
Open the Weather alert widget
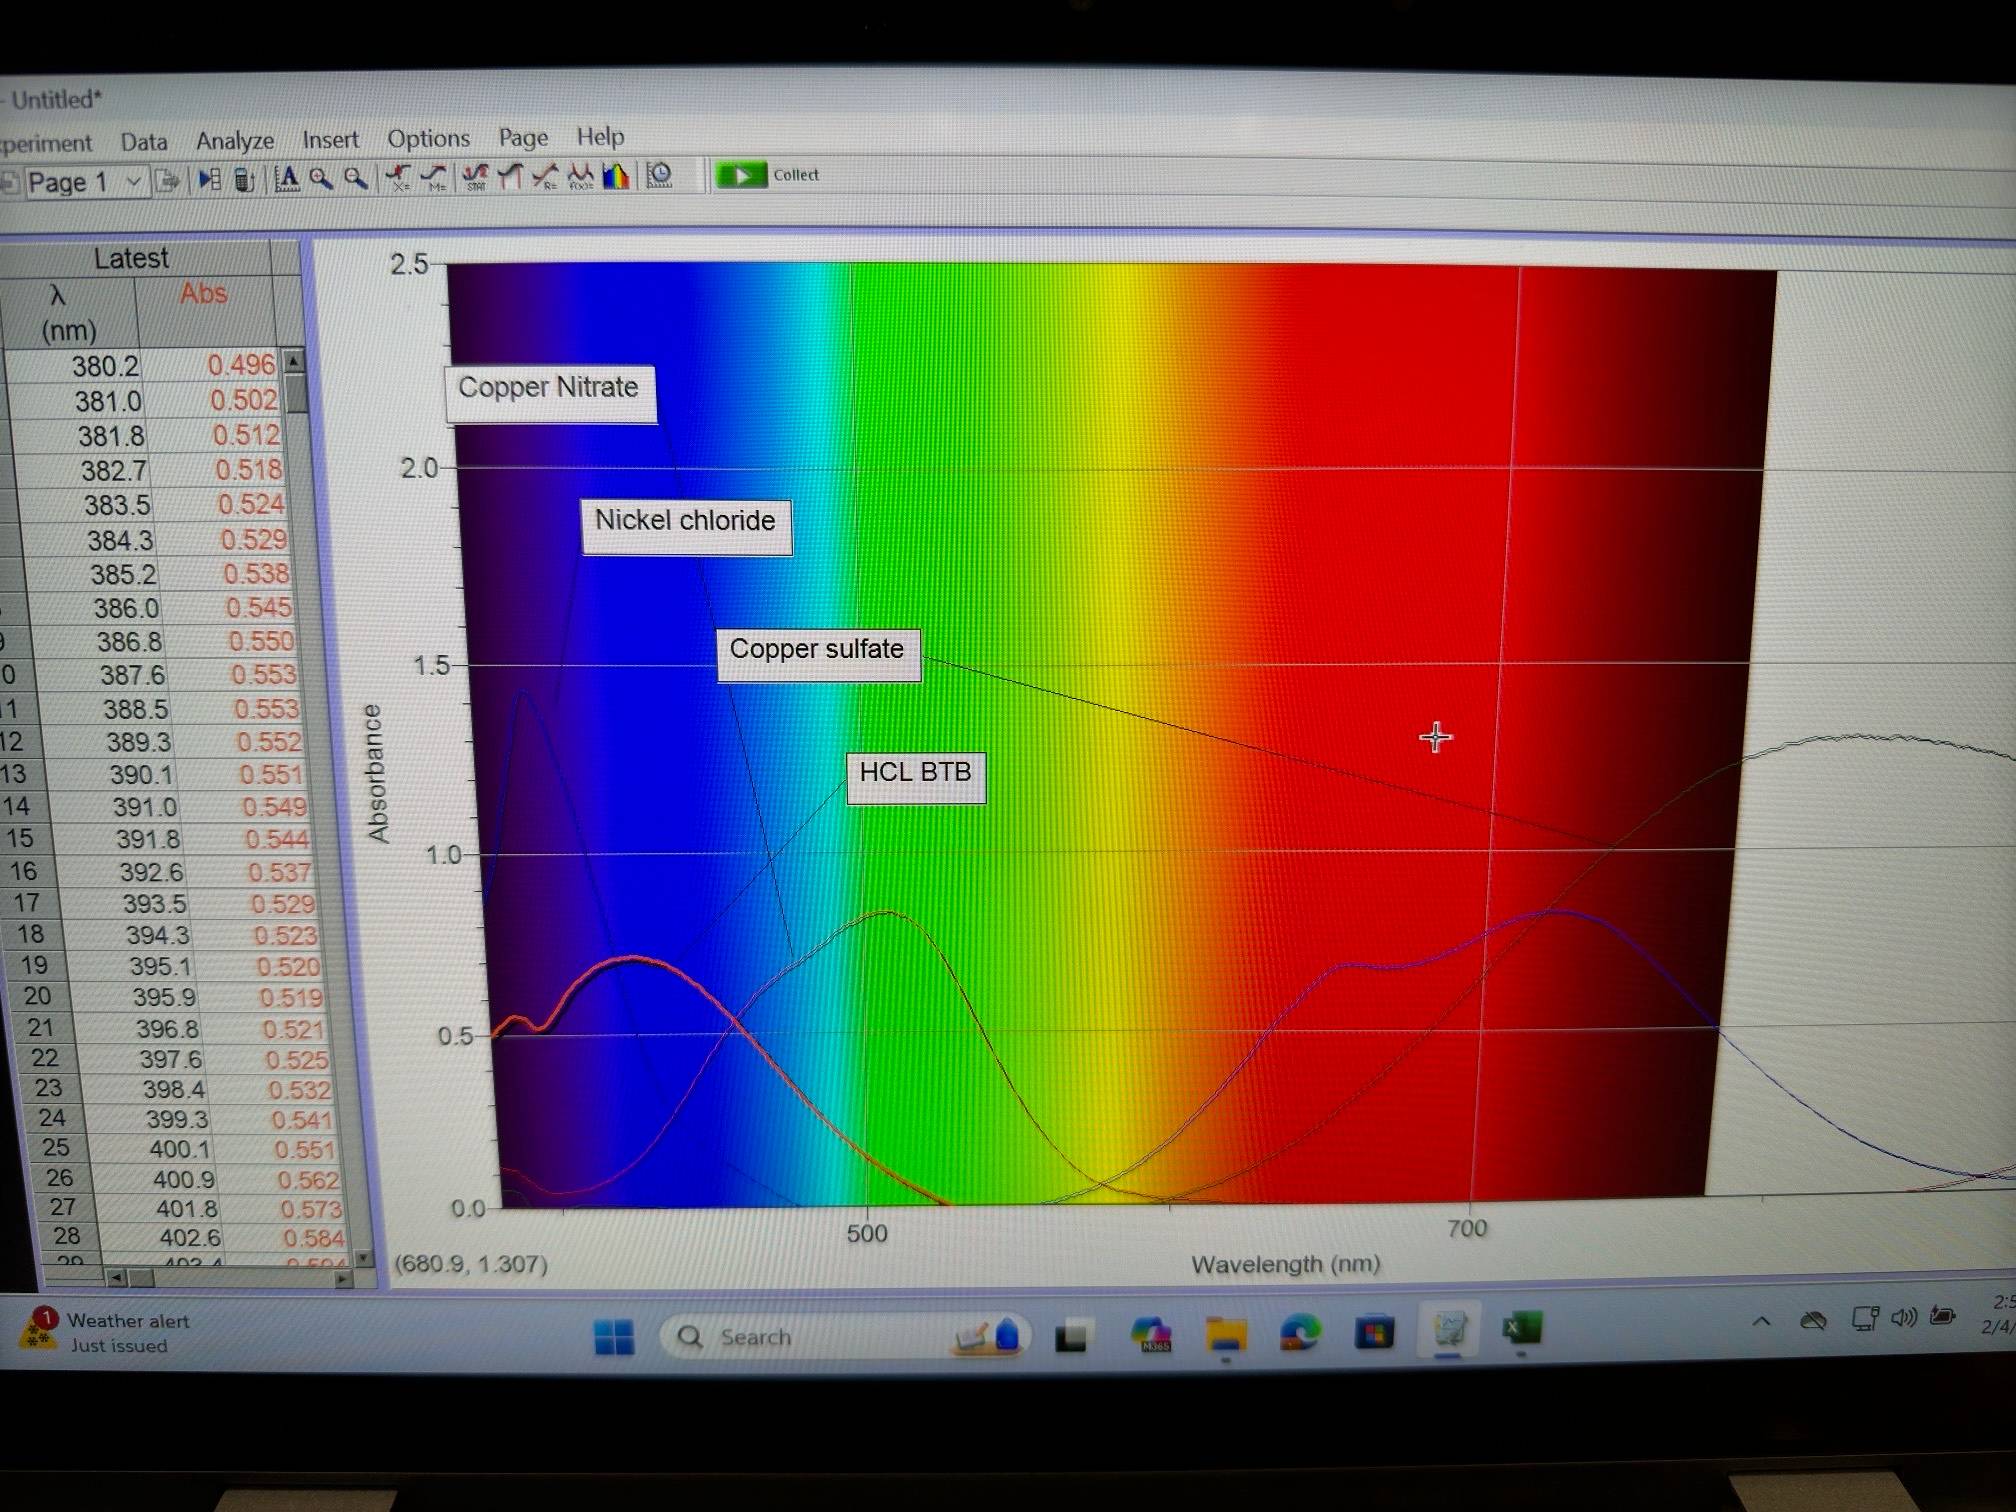tap(105, 1332)
